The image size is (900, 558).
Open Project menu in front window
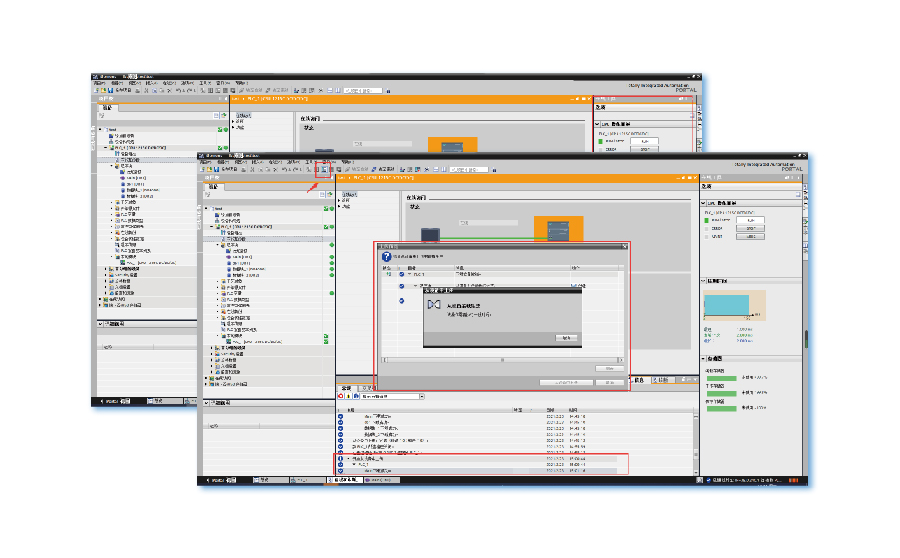pyautogui.click(x=205, y=162)
